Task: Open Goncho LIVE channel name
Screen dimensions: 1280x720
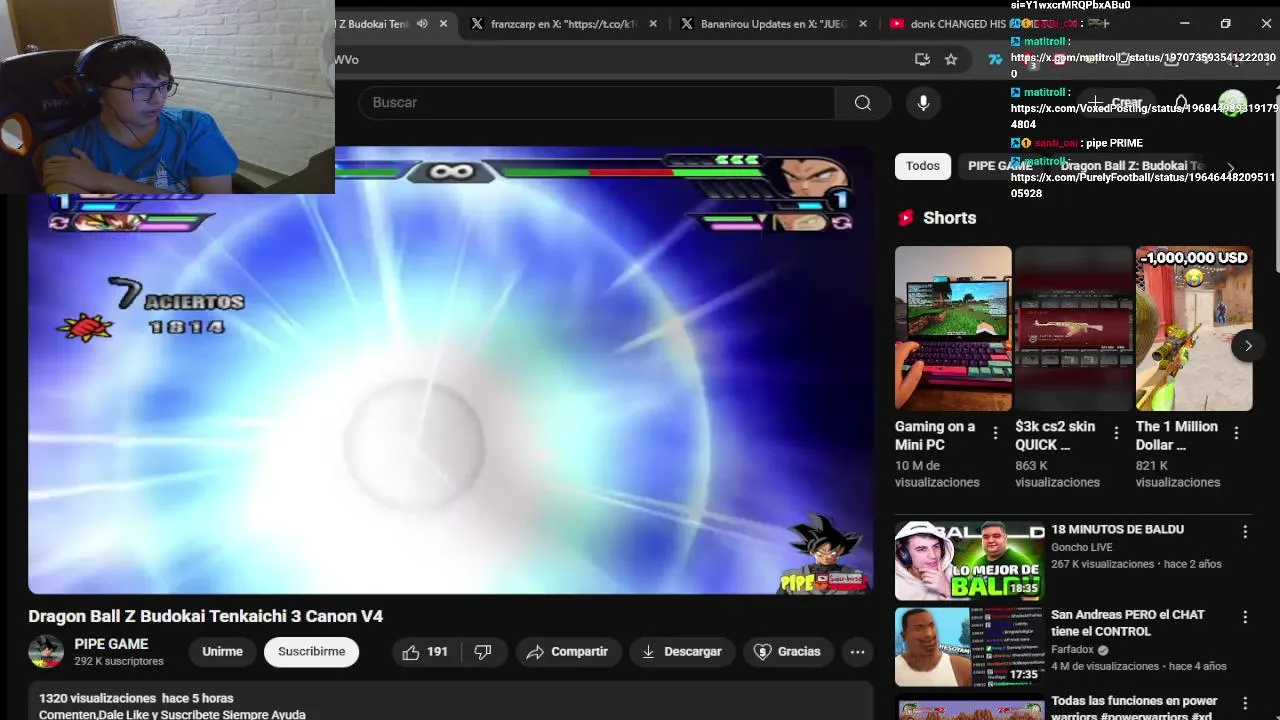Action: pyautogui.click(x=1084, y=547)
